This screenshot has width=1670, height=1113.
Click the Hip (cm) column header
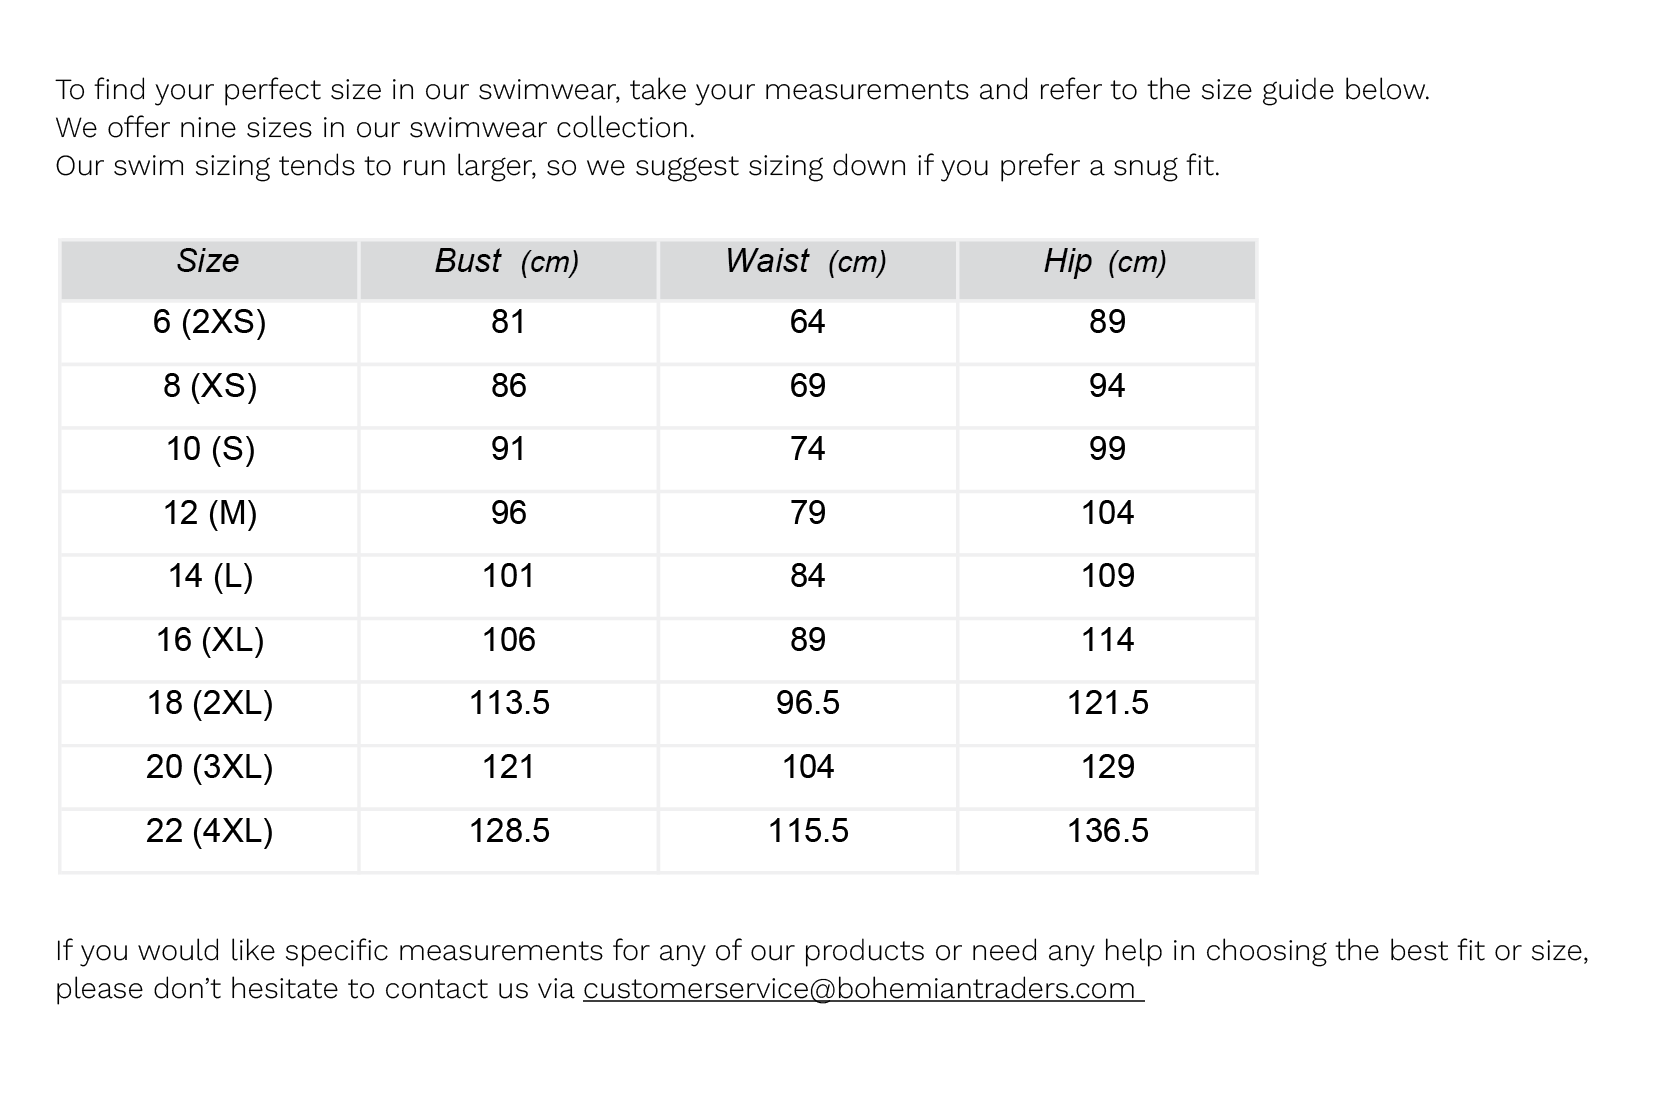(1105, 262)
